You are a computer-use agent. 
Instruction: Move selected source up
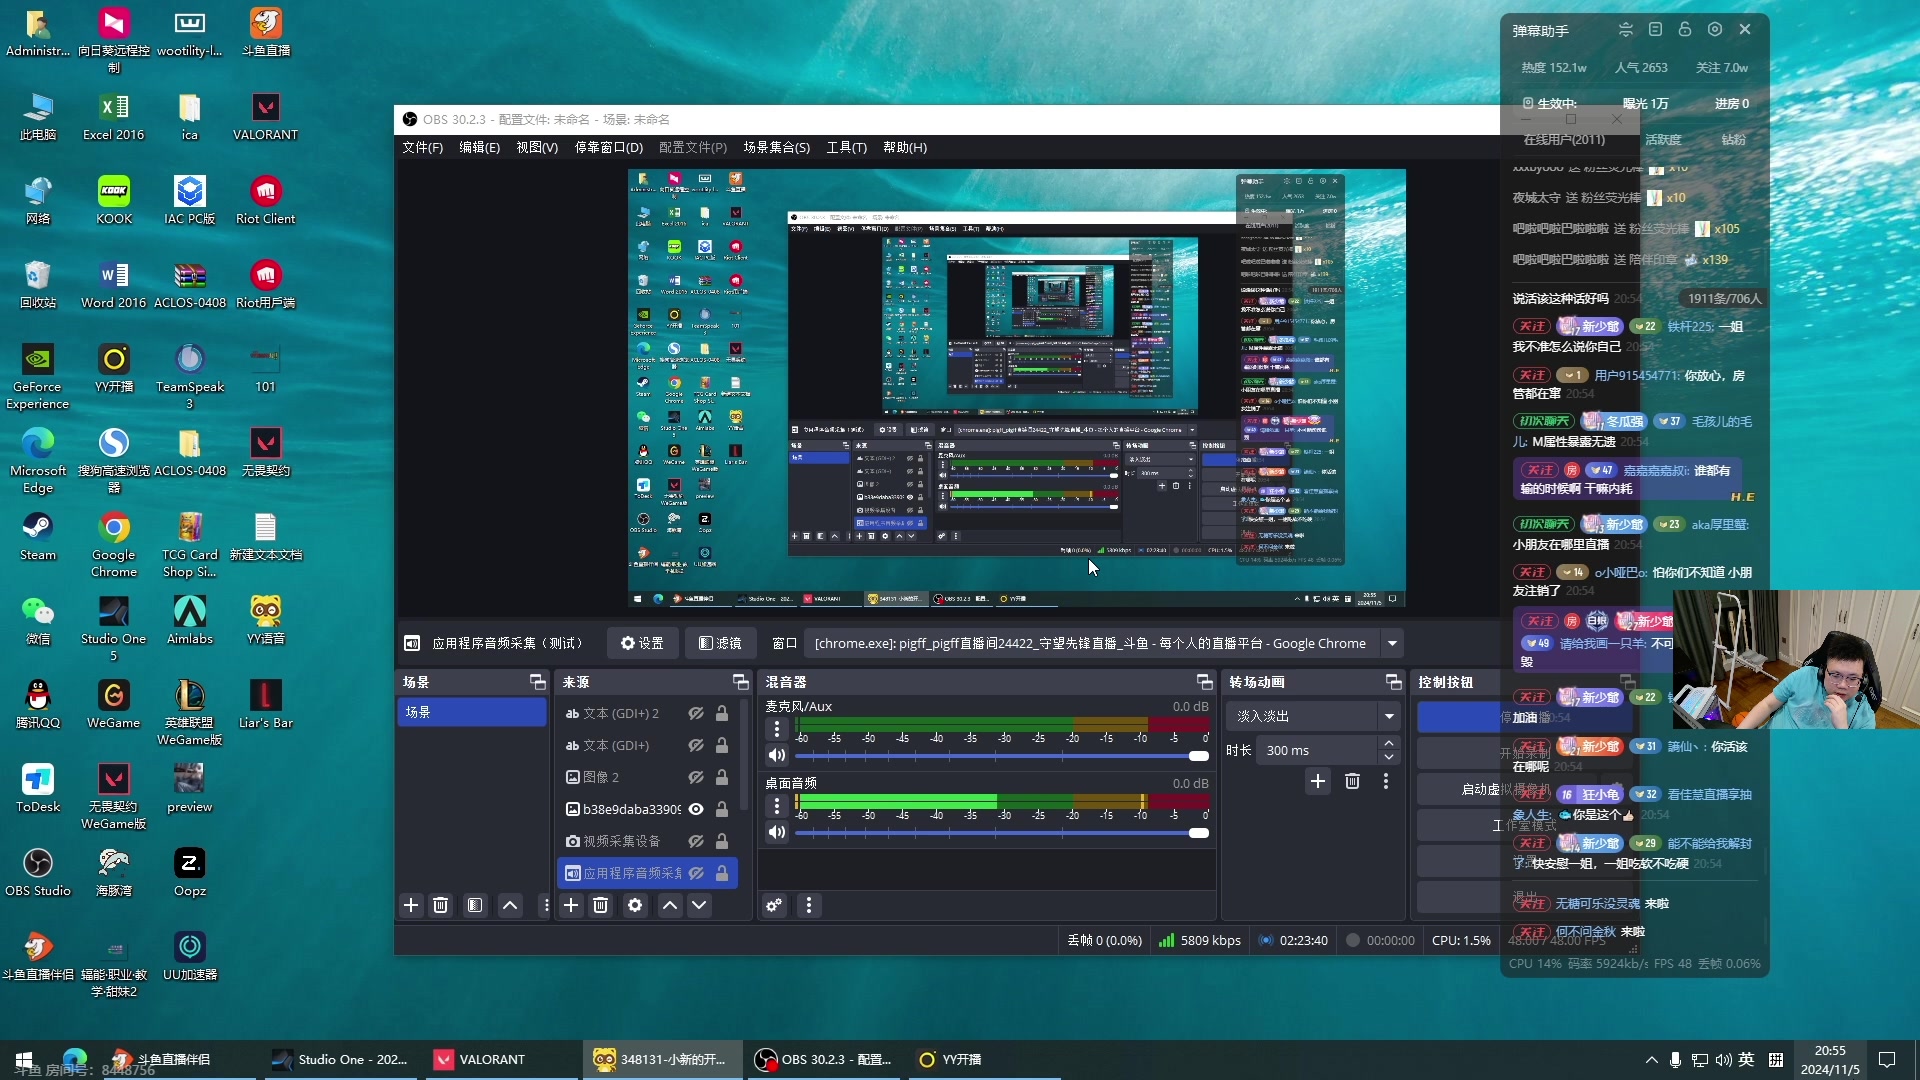(x=670, y=906)
